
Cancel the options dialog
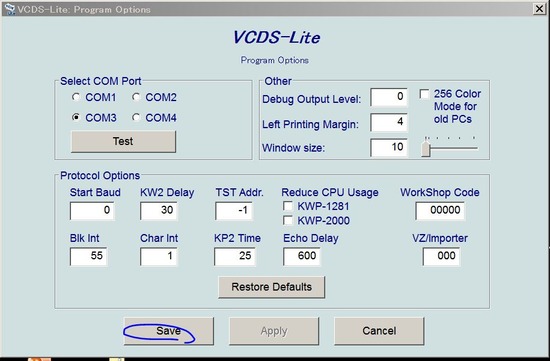coord(379,331)
